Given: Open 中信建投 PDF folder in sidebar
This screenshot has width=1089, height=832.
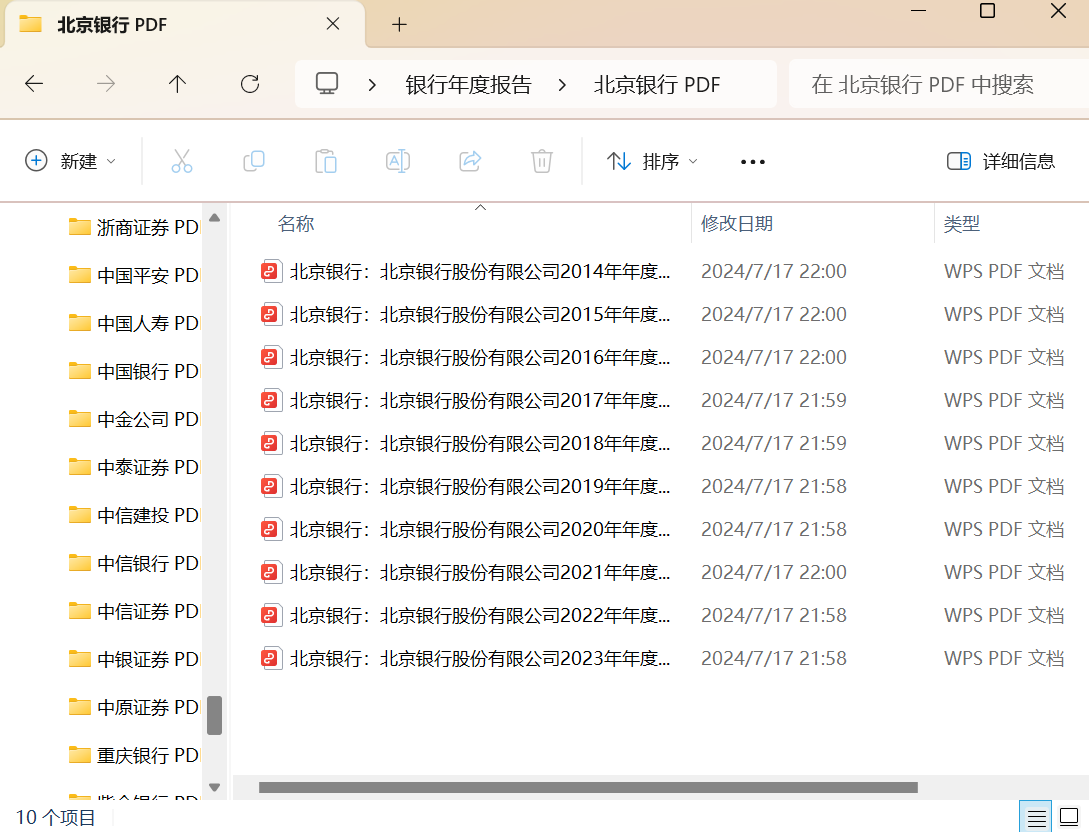Looking at the screenshot, I should click(134, 515).
